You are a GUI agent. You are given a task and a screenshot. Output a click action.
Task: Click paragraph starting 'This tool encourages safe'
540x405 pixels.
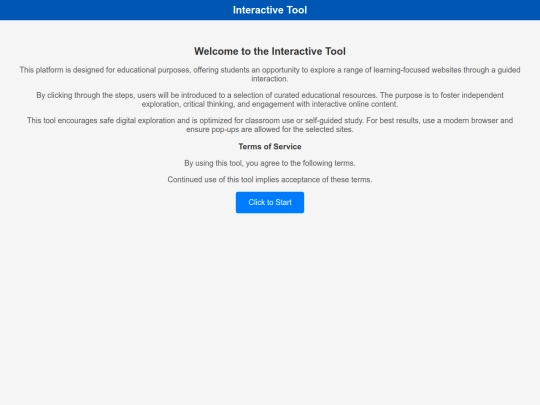pyautogui.click(x=270, y=125)
